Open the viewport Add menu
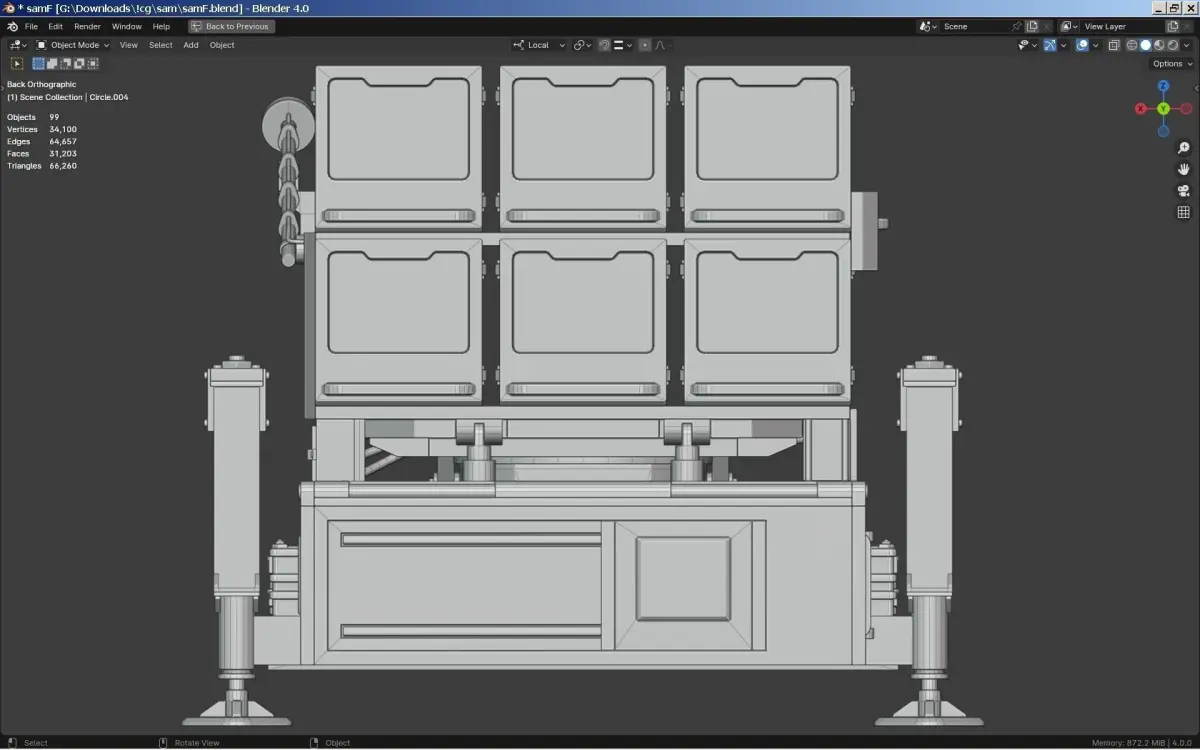 [x=191, y=45]
